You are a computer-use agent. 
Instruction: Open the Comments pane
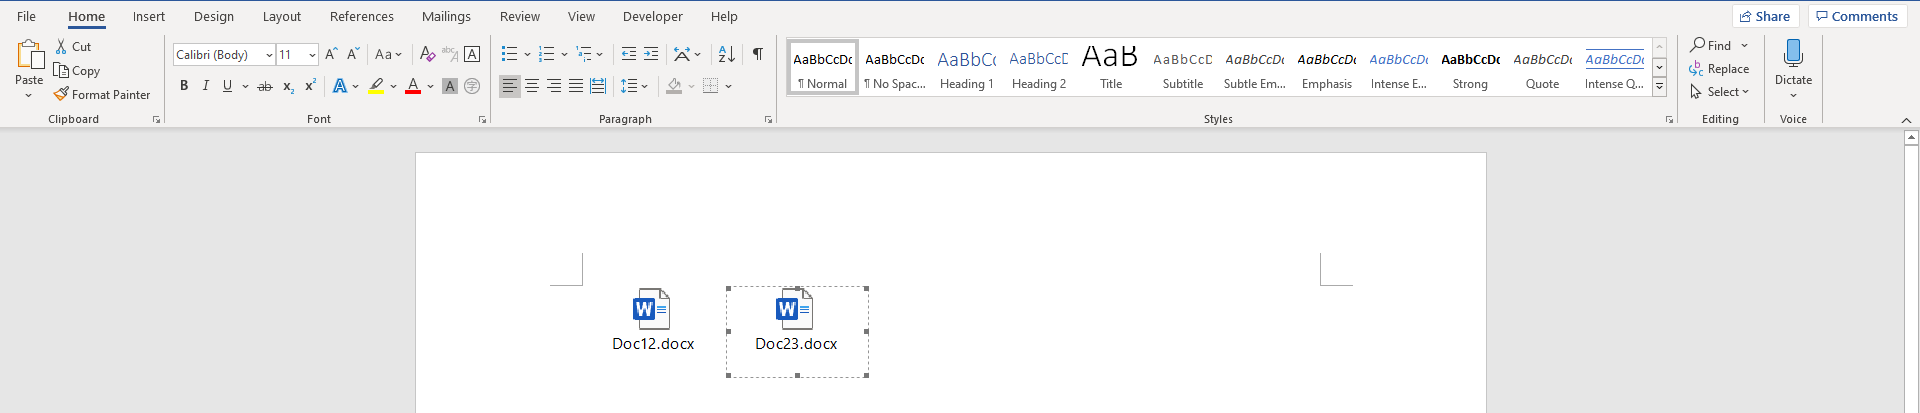[x=1857, y=16]
